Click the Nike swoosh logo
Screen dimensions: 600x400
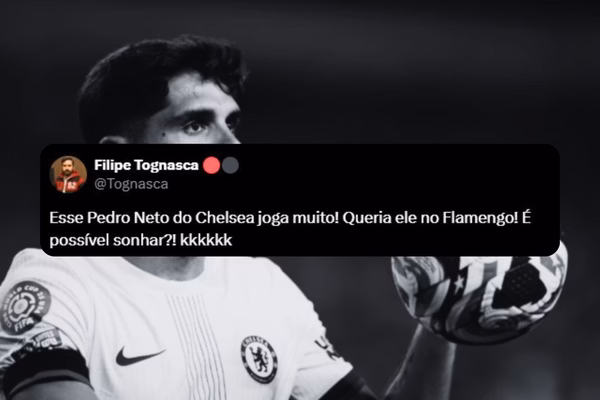coord(139,356)
